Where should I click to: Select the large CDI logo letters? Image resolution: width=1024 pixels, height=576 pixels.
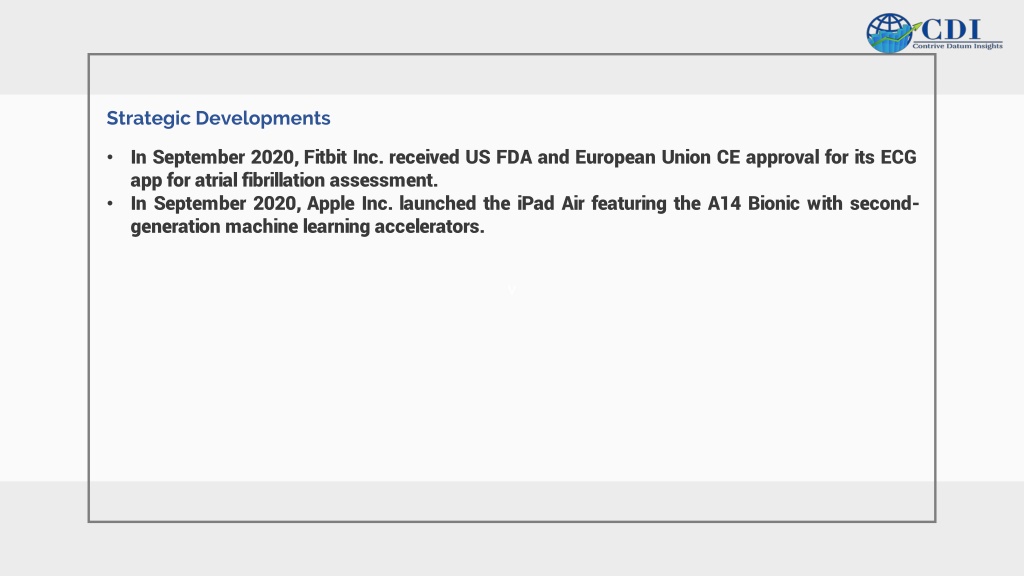(x=951, y=29)
